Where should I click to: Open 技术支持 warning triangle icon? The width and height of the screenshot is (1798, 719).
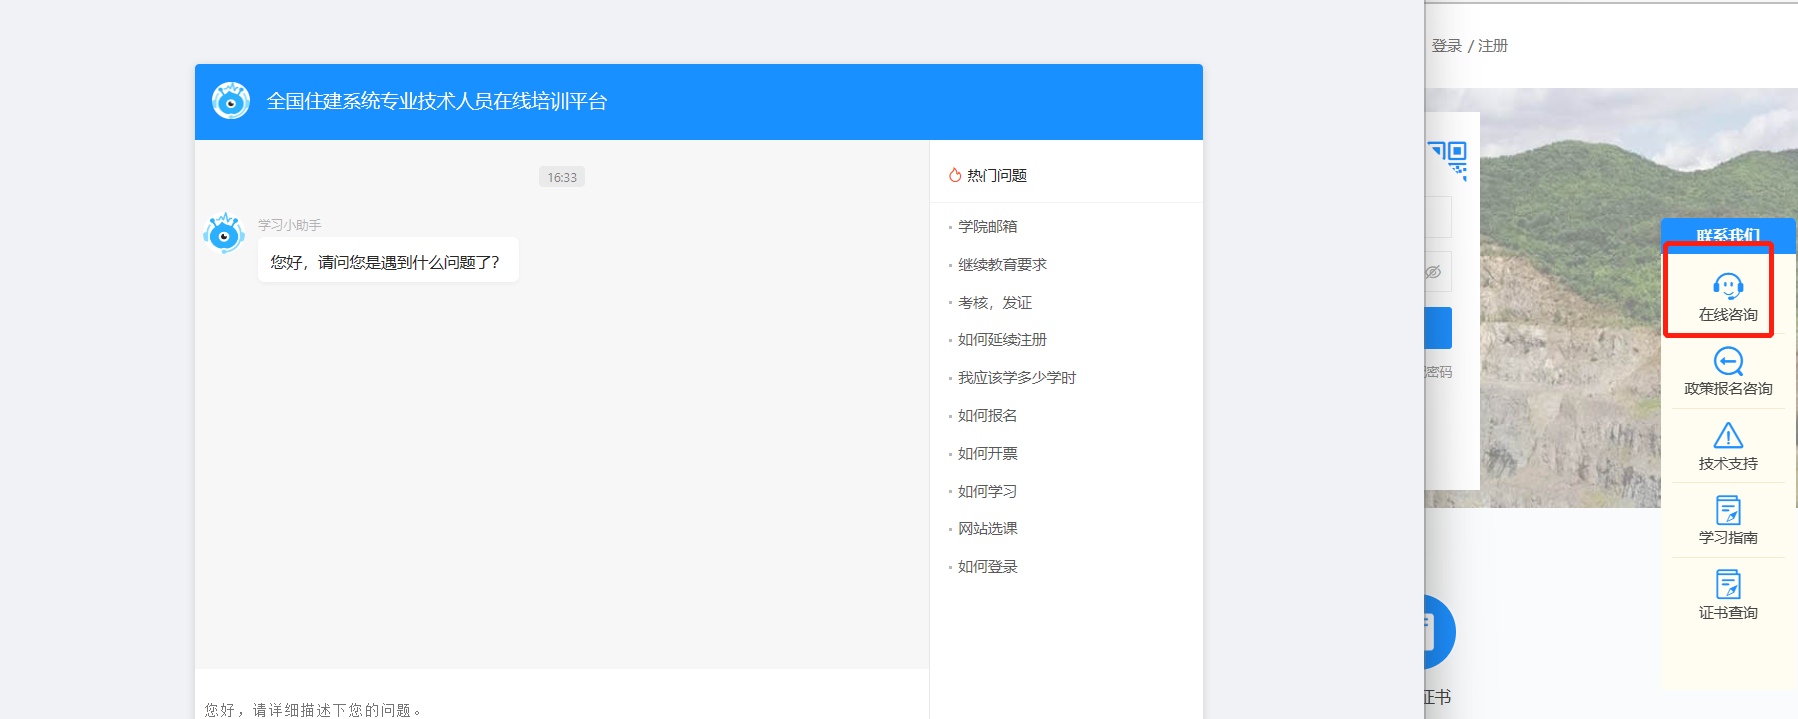coord(1728,435)
